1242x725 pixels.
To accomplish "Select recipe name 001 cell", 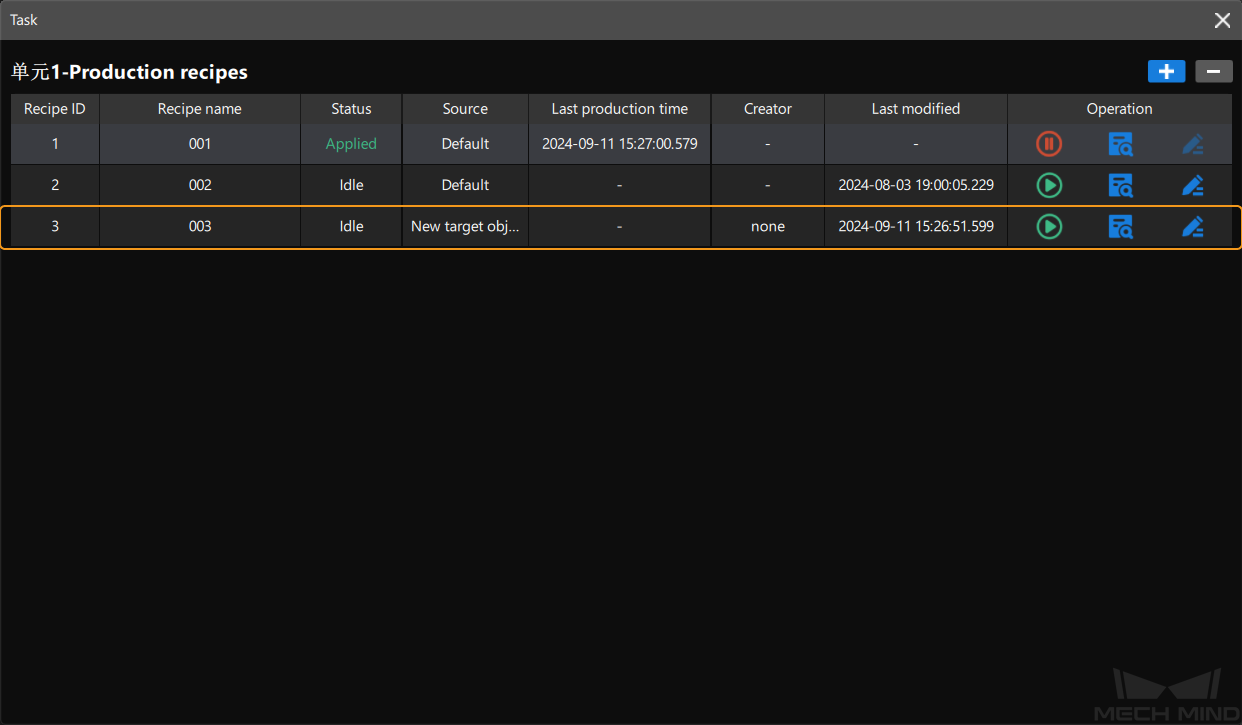I will (200, 144).
